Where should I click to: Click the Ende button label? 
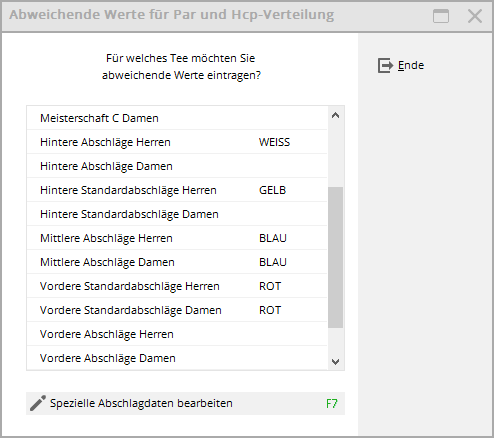pos(411,65)
